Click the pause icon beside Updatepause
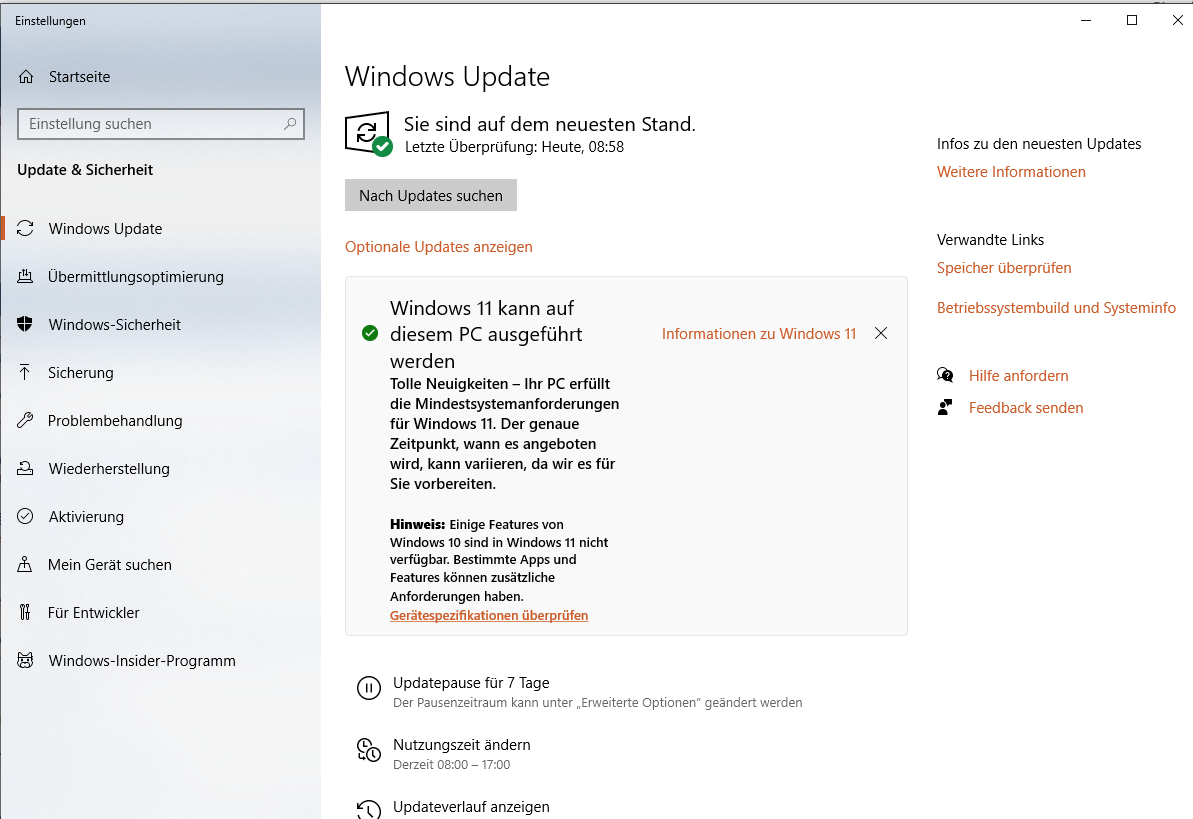This screenshot has height=819, width=1193. click(369, 688)
